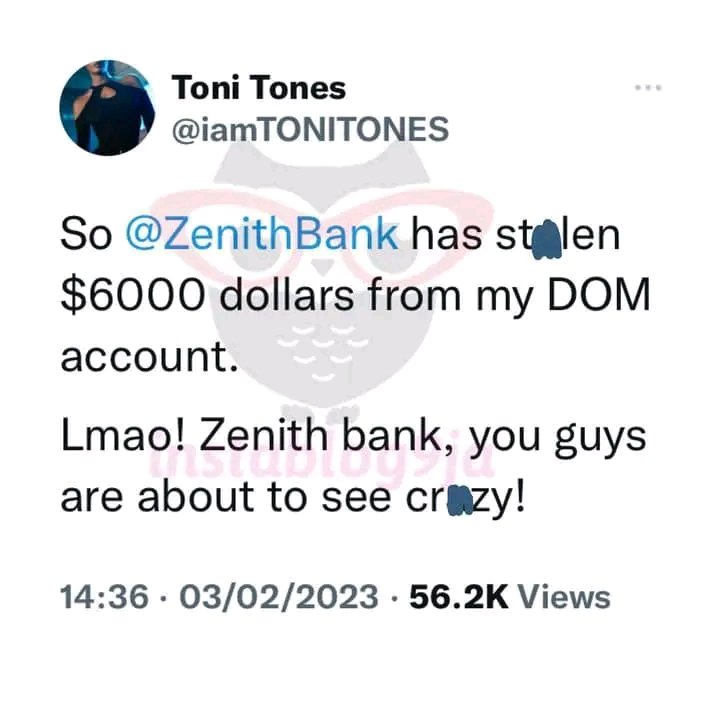Click the 'Lmao!' word in tweet

(x=122, y=435)
